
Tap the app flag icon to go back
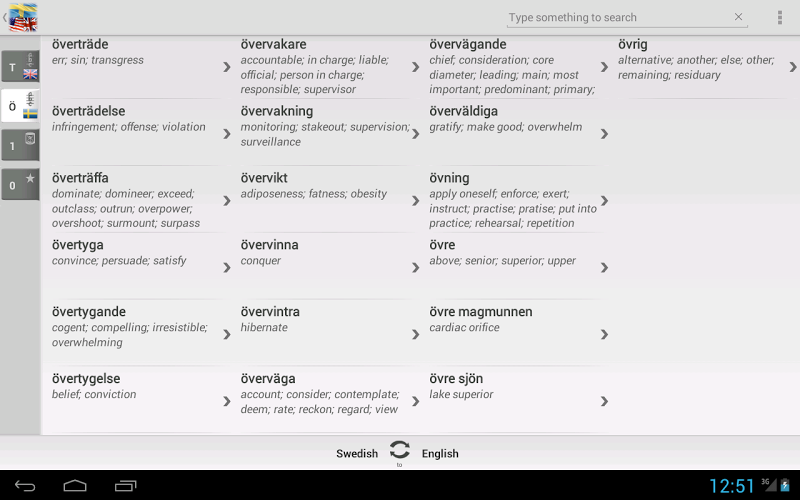point(22,16)
